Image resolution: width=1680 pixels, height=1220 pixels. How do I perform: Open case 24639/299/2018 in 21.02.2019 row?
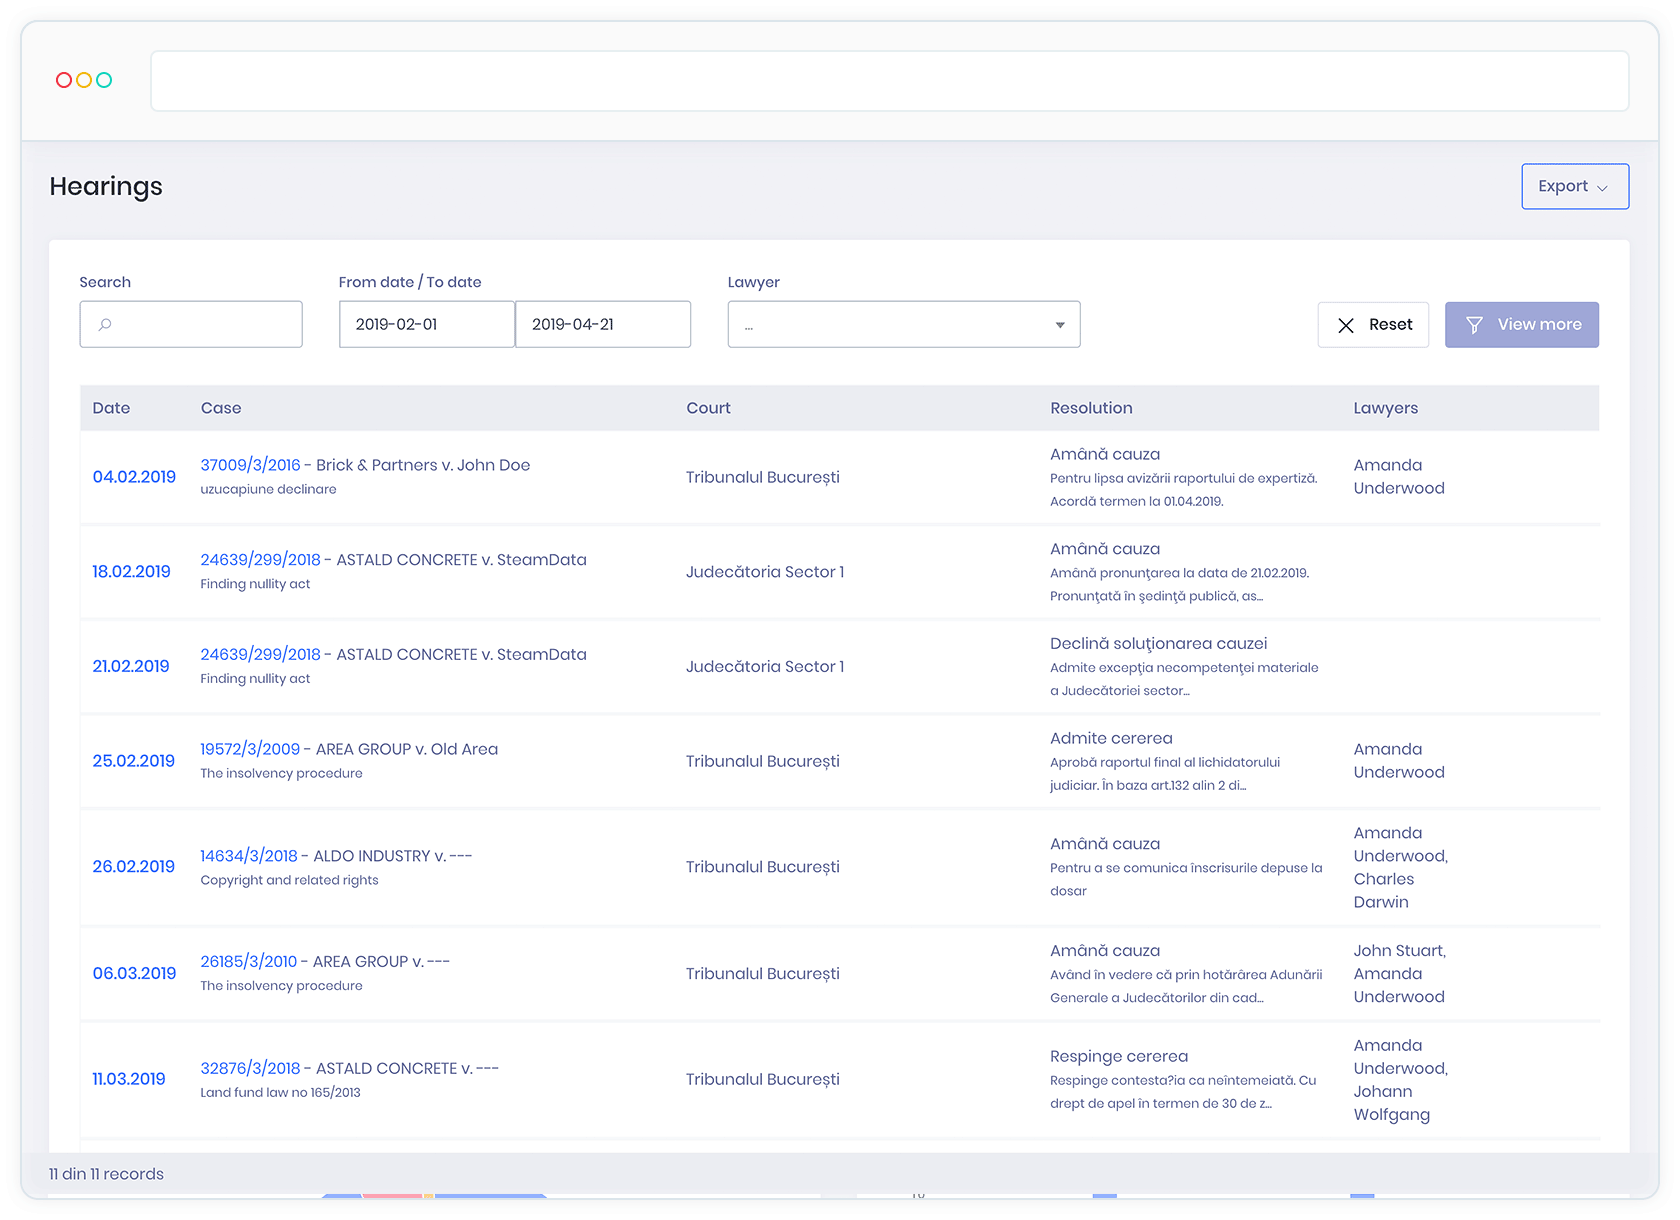[260, 654]
